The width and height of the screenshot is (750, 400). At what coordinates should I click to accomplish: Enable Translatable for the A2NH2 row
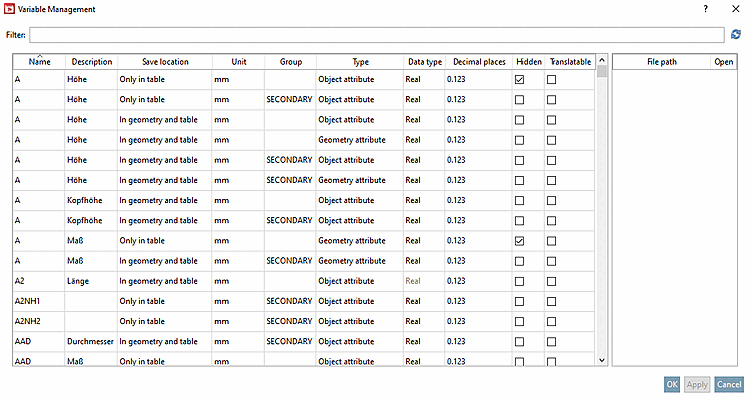tap(551, 322)
